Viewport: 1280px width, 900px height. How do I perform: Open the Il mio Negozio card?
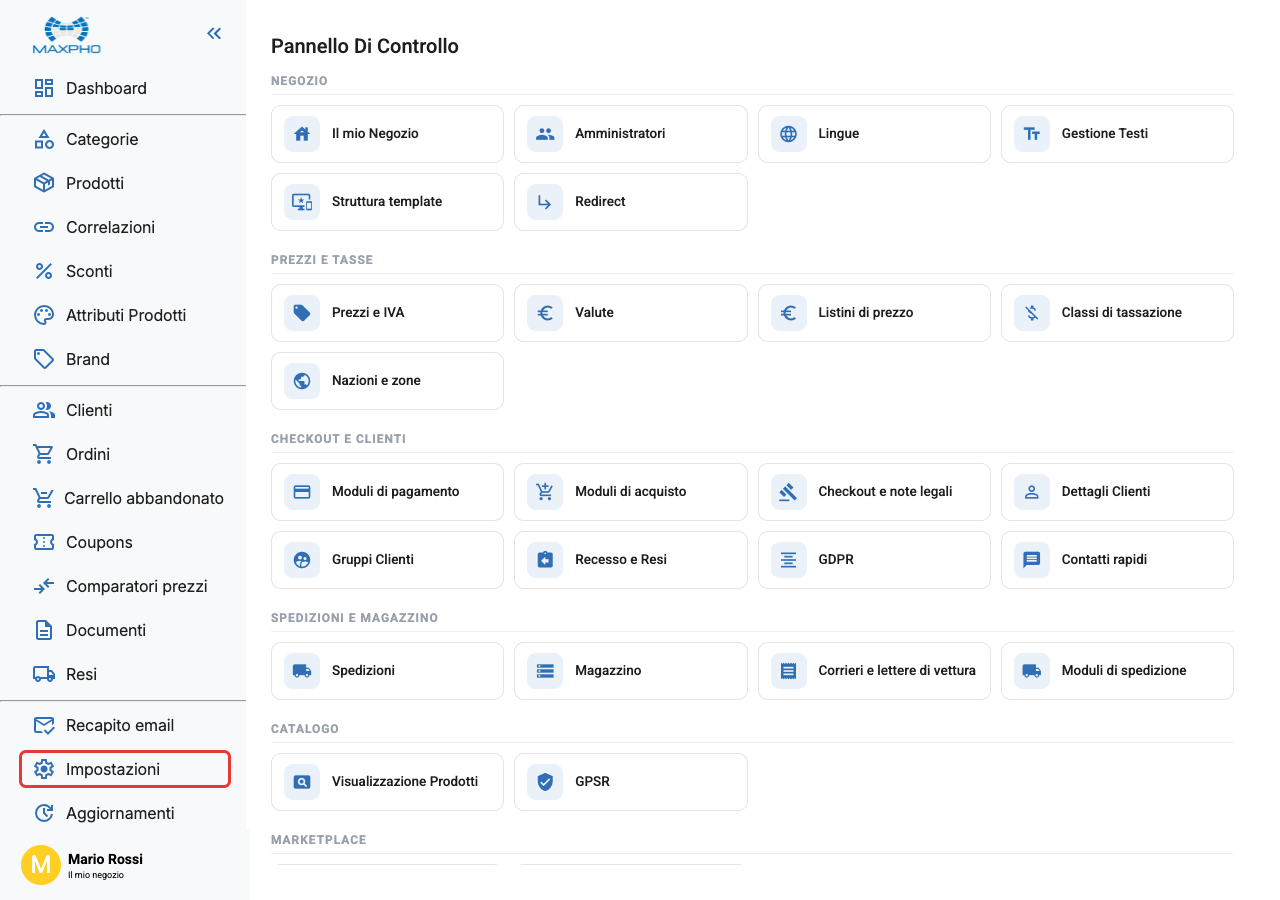tap(387, 134)
